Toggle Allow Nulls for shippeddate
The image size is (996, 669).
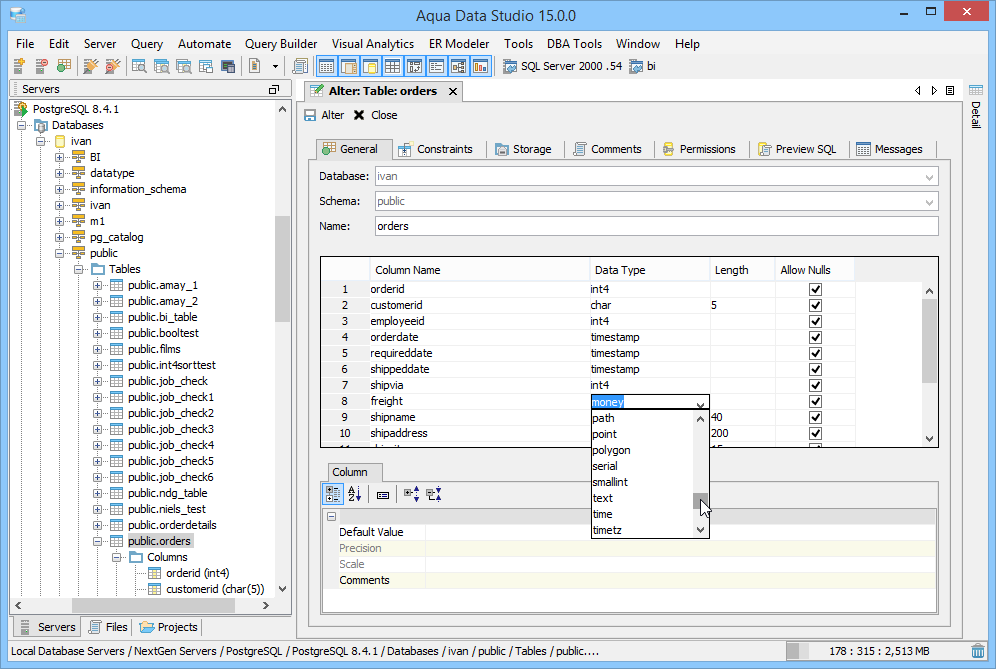coord(816,369)
